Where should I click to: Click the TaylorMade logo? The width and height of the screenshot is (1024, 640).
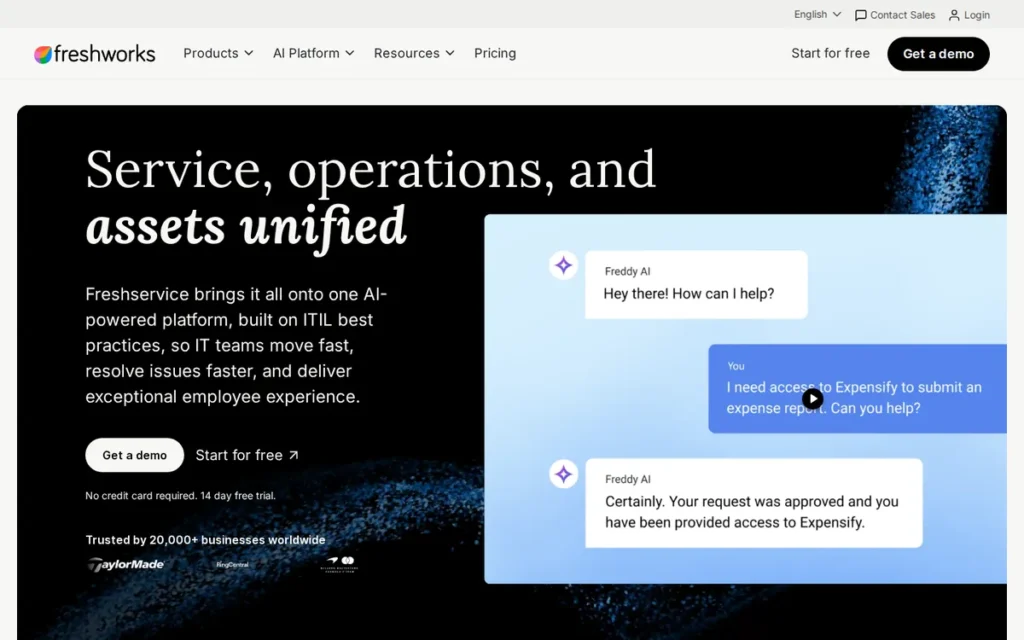[x=125, y=564]
